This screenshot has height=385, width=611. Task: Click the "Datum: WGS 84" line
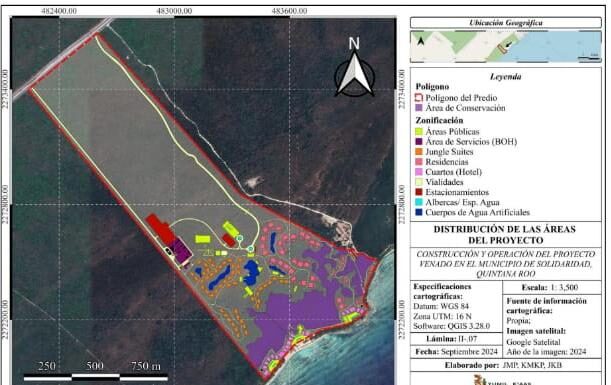pos(441,306)
